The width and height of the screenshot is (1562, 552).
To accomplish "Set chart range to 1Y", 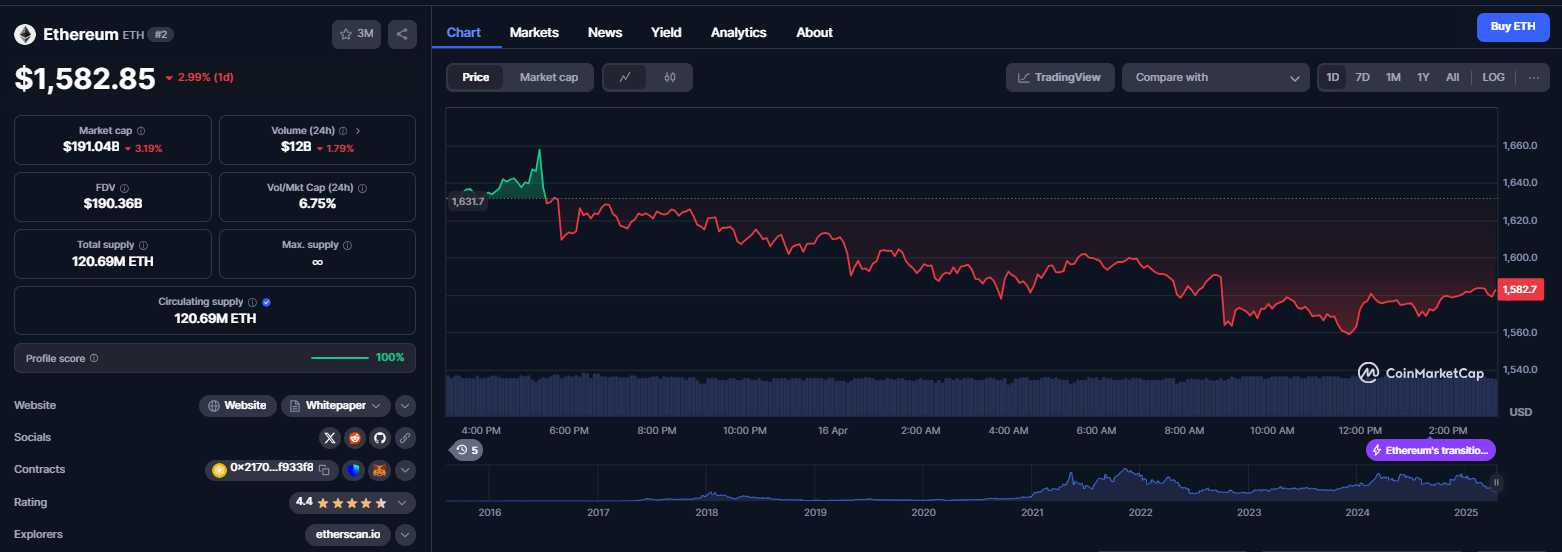I will coord(1423,77).
